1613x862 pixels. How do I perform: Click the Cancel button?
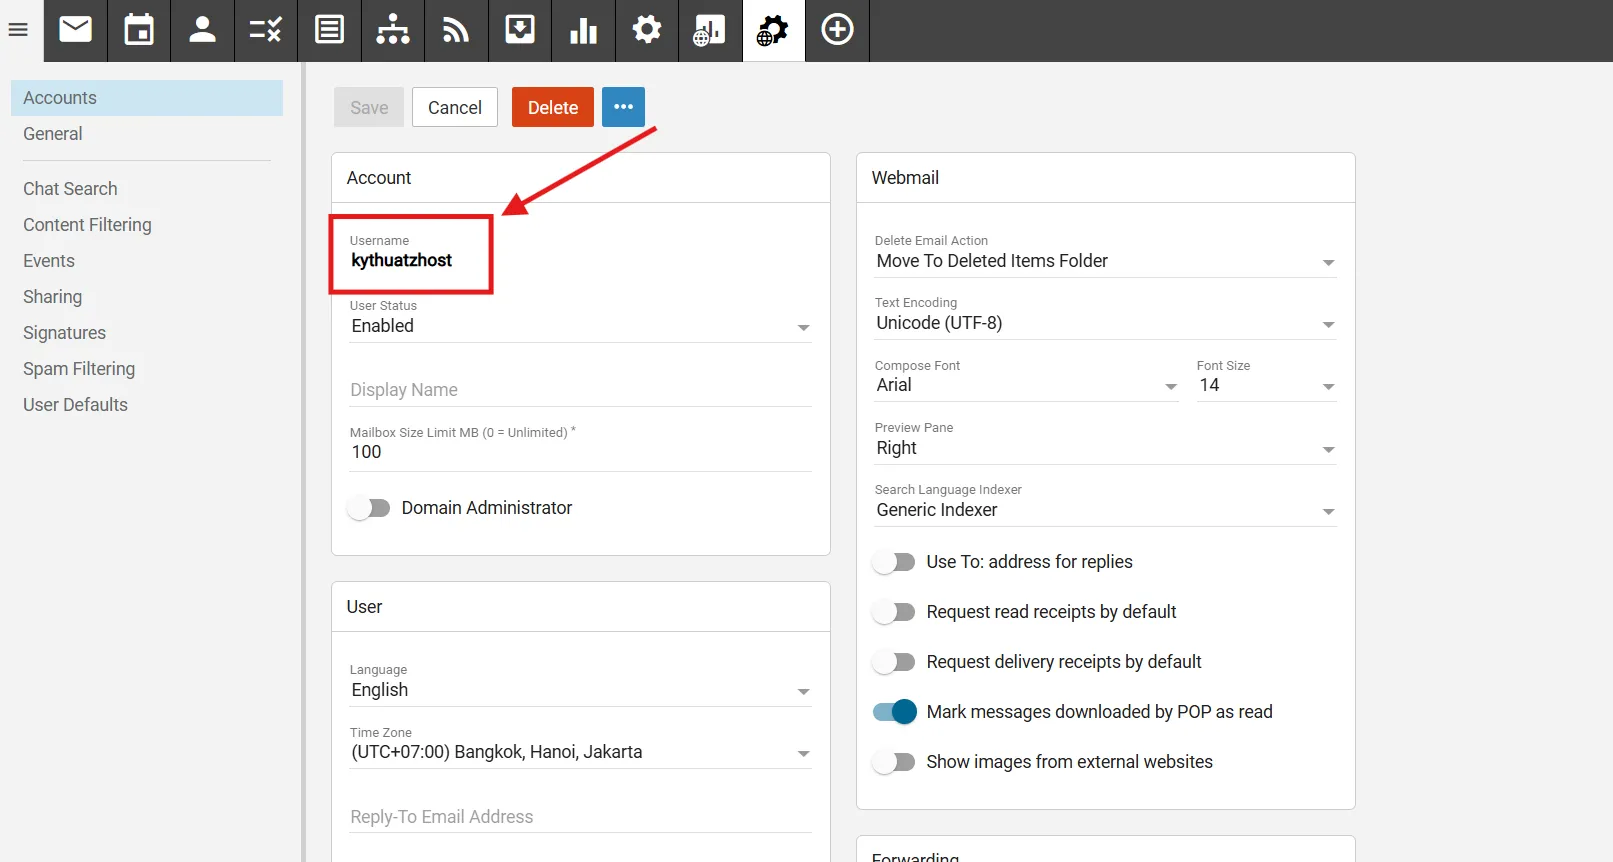[x=454, y=107]
